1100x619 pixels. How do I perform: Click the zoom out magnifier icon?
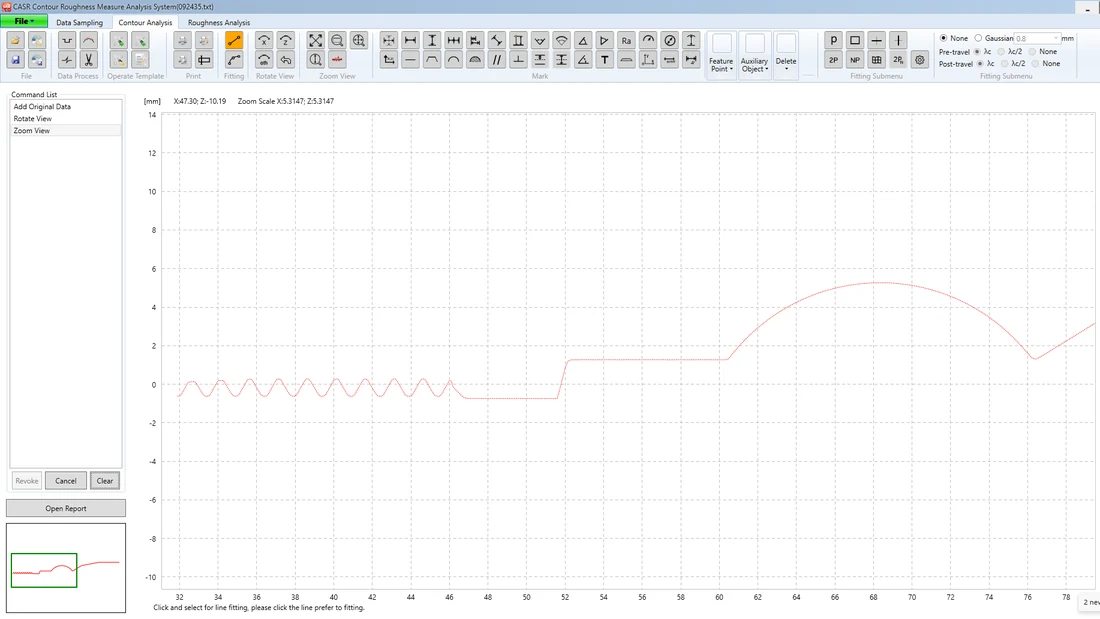tap(337, 41)
